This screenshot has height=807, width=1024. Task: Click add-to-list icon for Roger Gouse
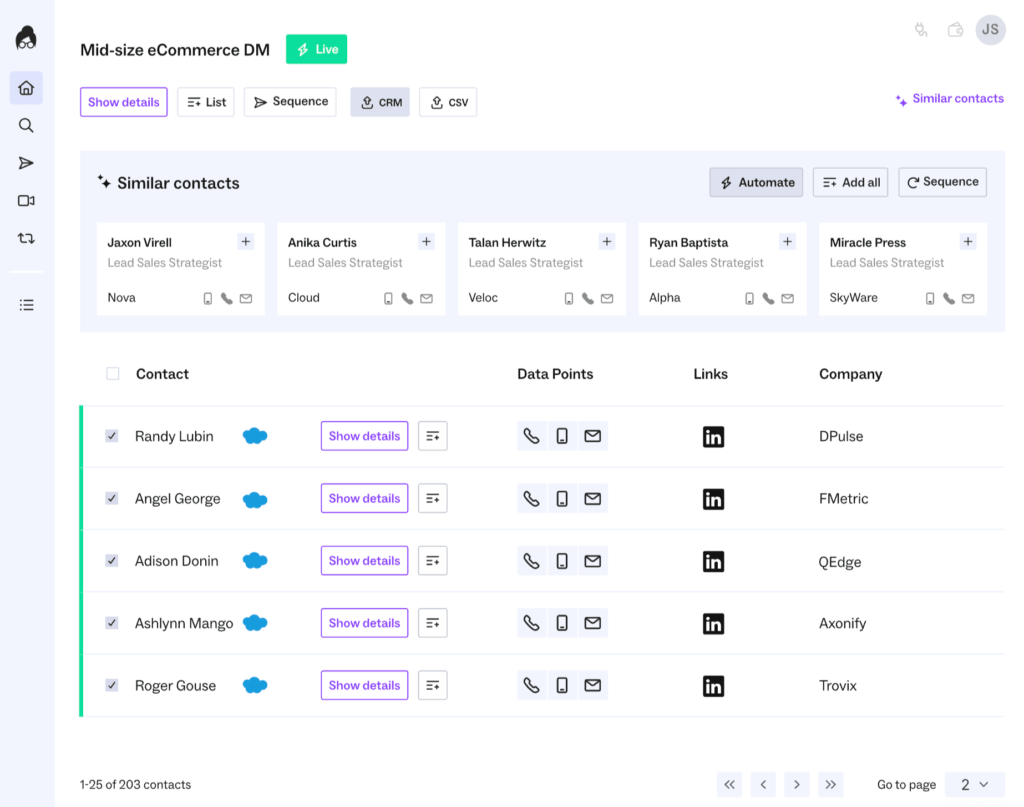[432, 686]
